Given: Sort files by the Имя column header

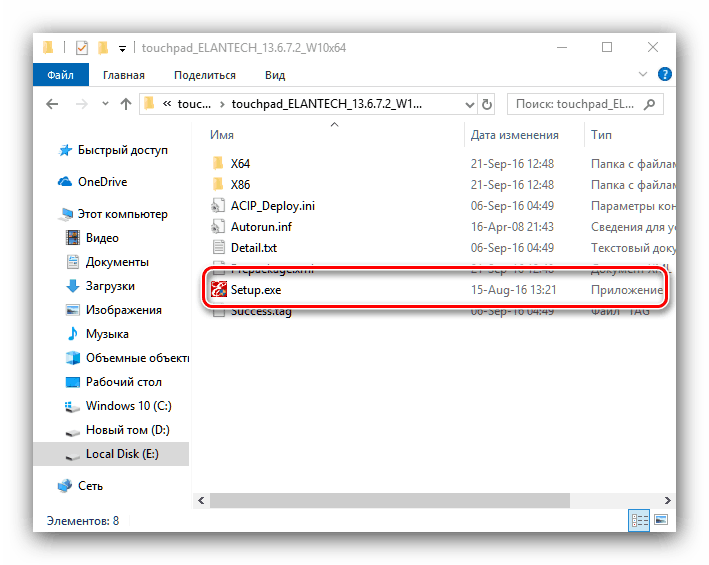Looking at the screenshot, I should 222,135.
